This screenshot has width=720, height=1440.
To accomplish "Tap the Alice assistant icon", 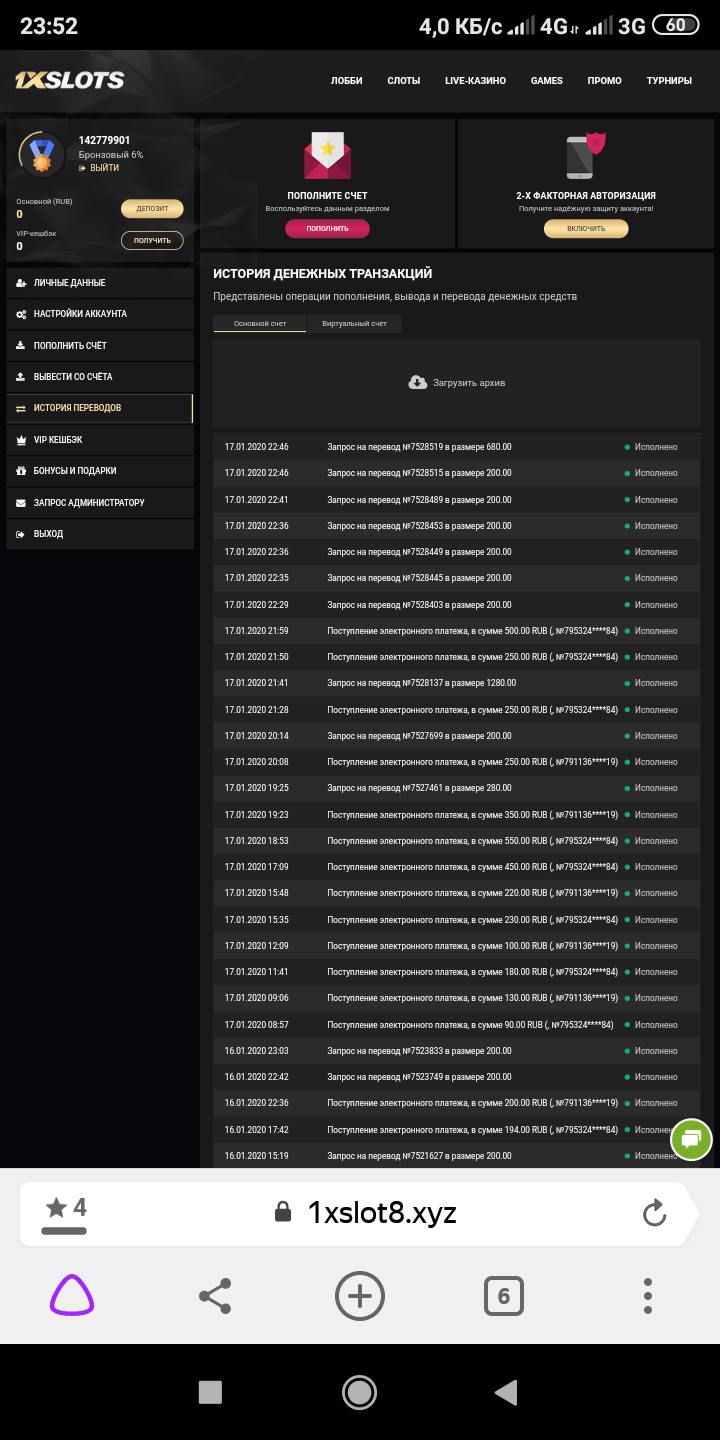I will [x=72, y=1296].
